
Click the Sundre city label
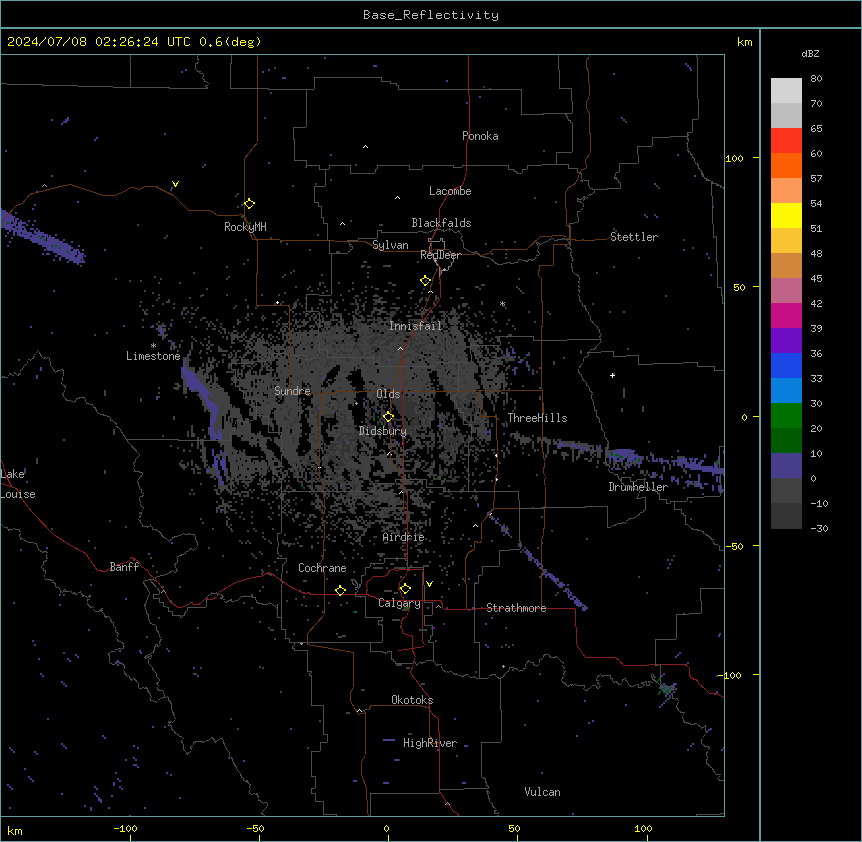(292, 391)
